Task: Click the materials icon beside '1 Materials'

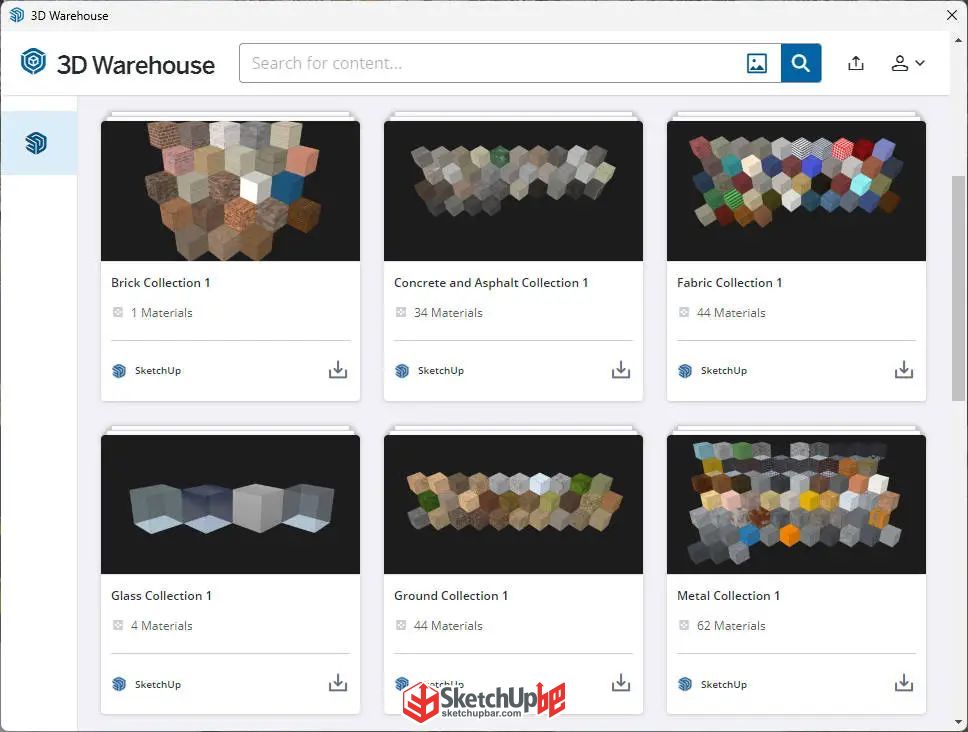Action: point(118,312)
